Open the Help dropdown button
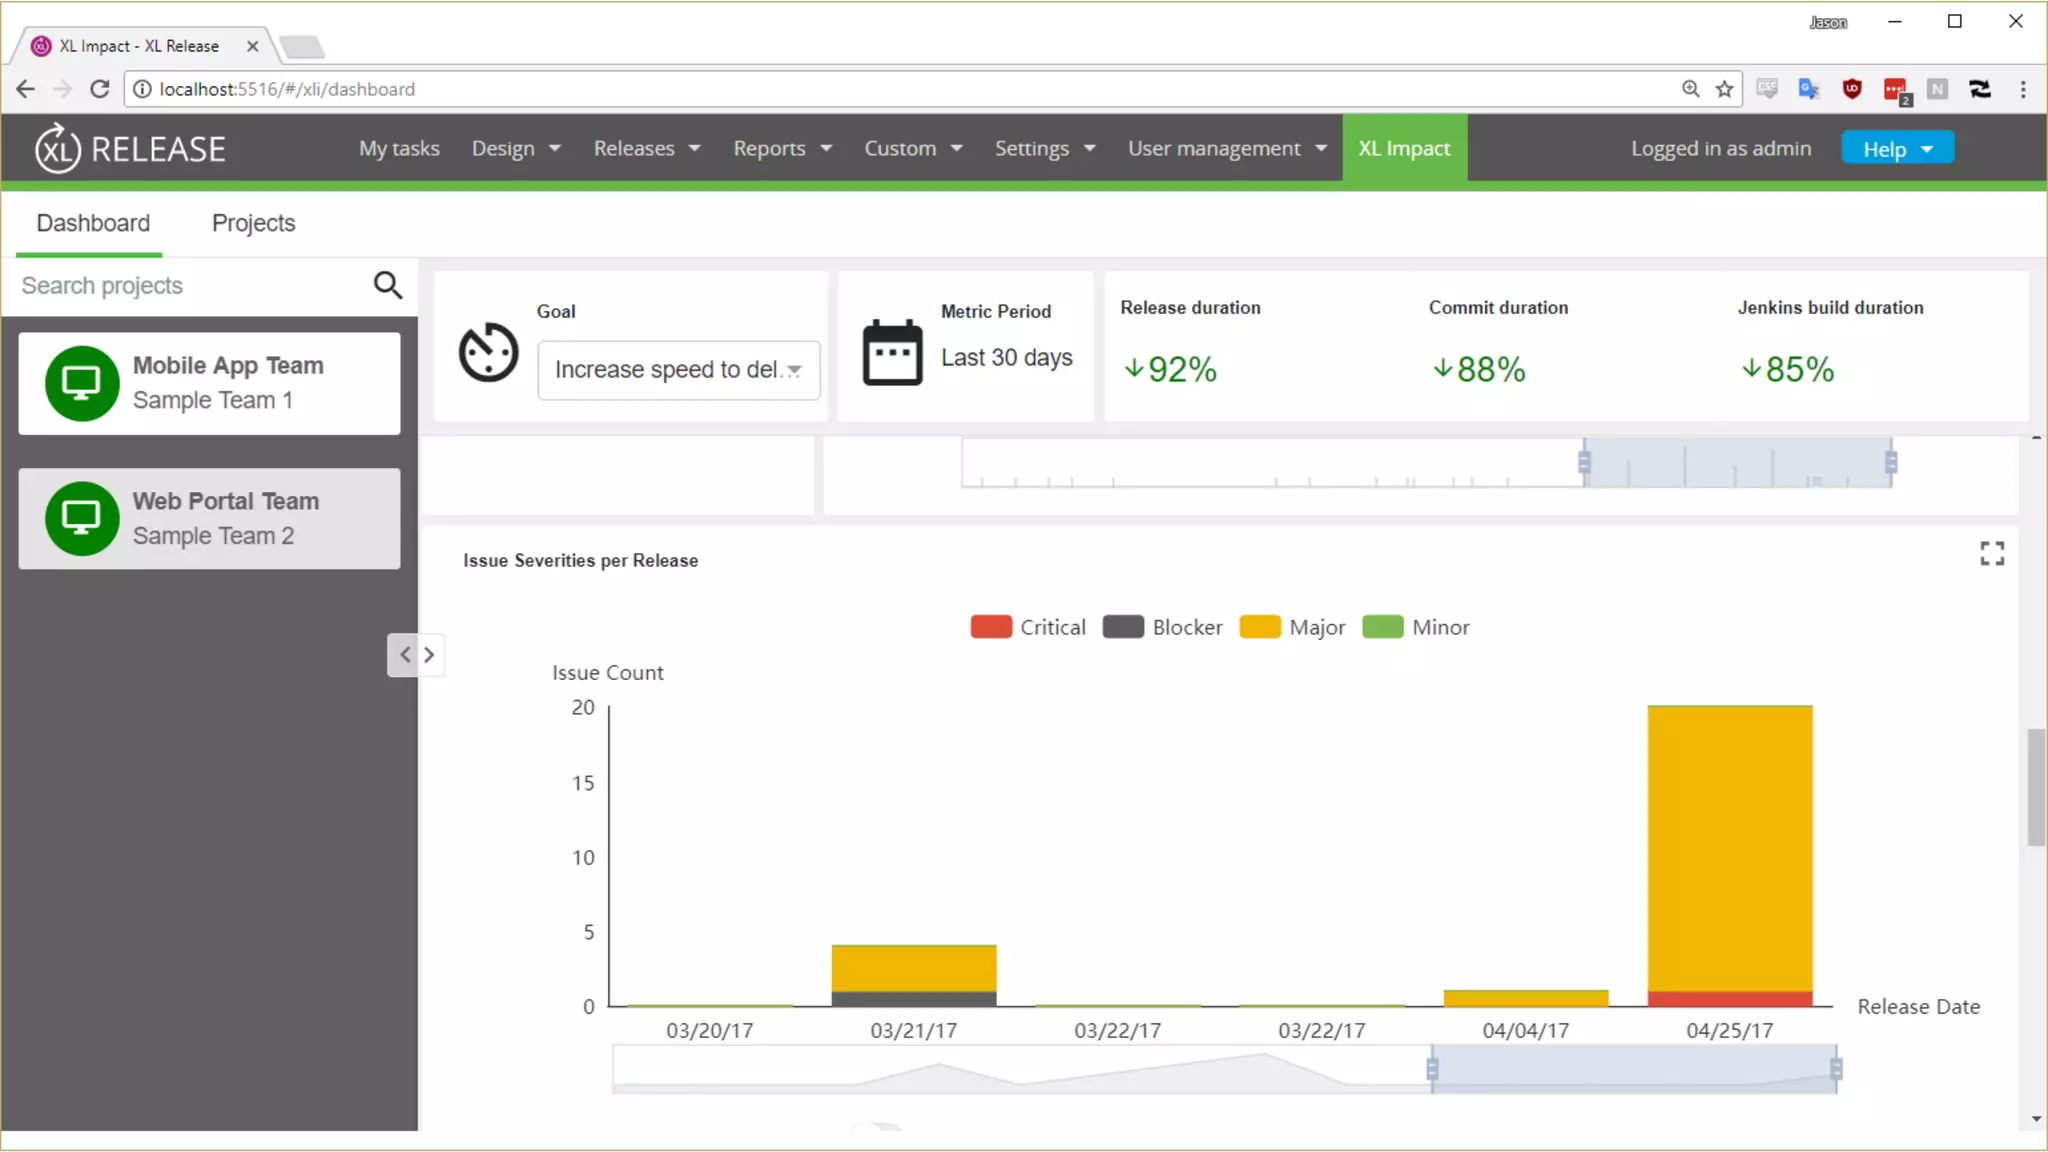2048x1152 pixels. tap(1897, 149)
